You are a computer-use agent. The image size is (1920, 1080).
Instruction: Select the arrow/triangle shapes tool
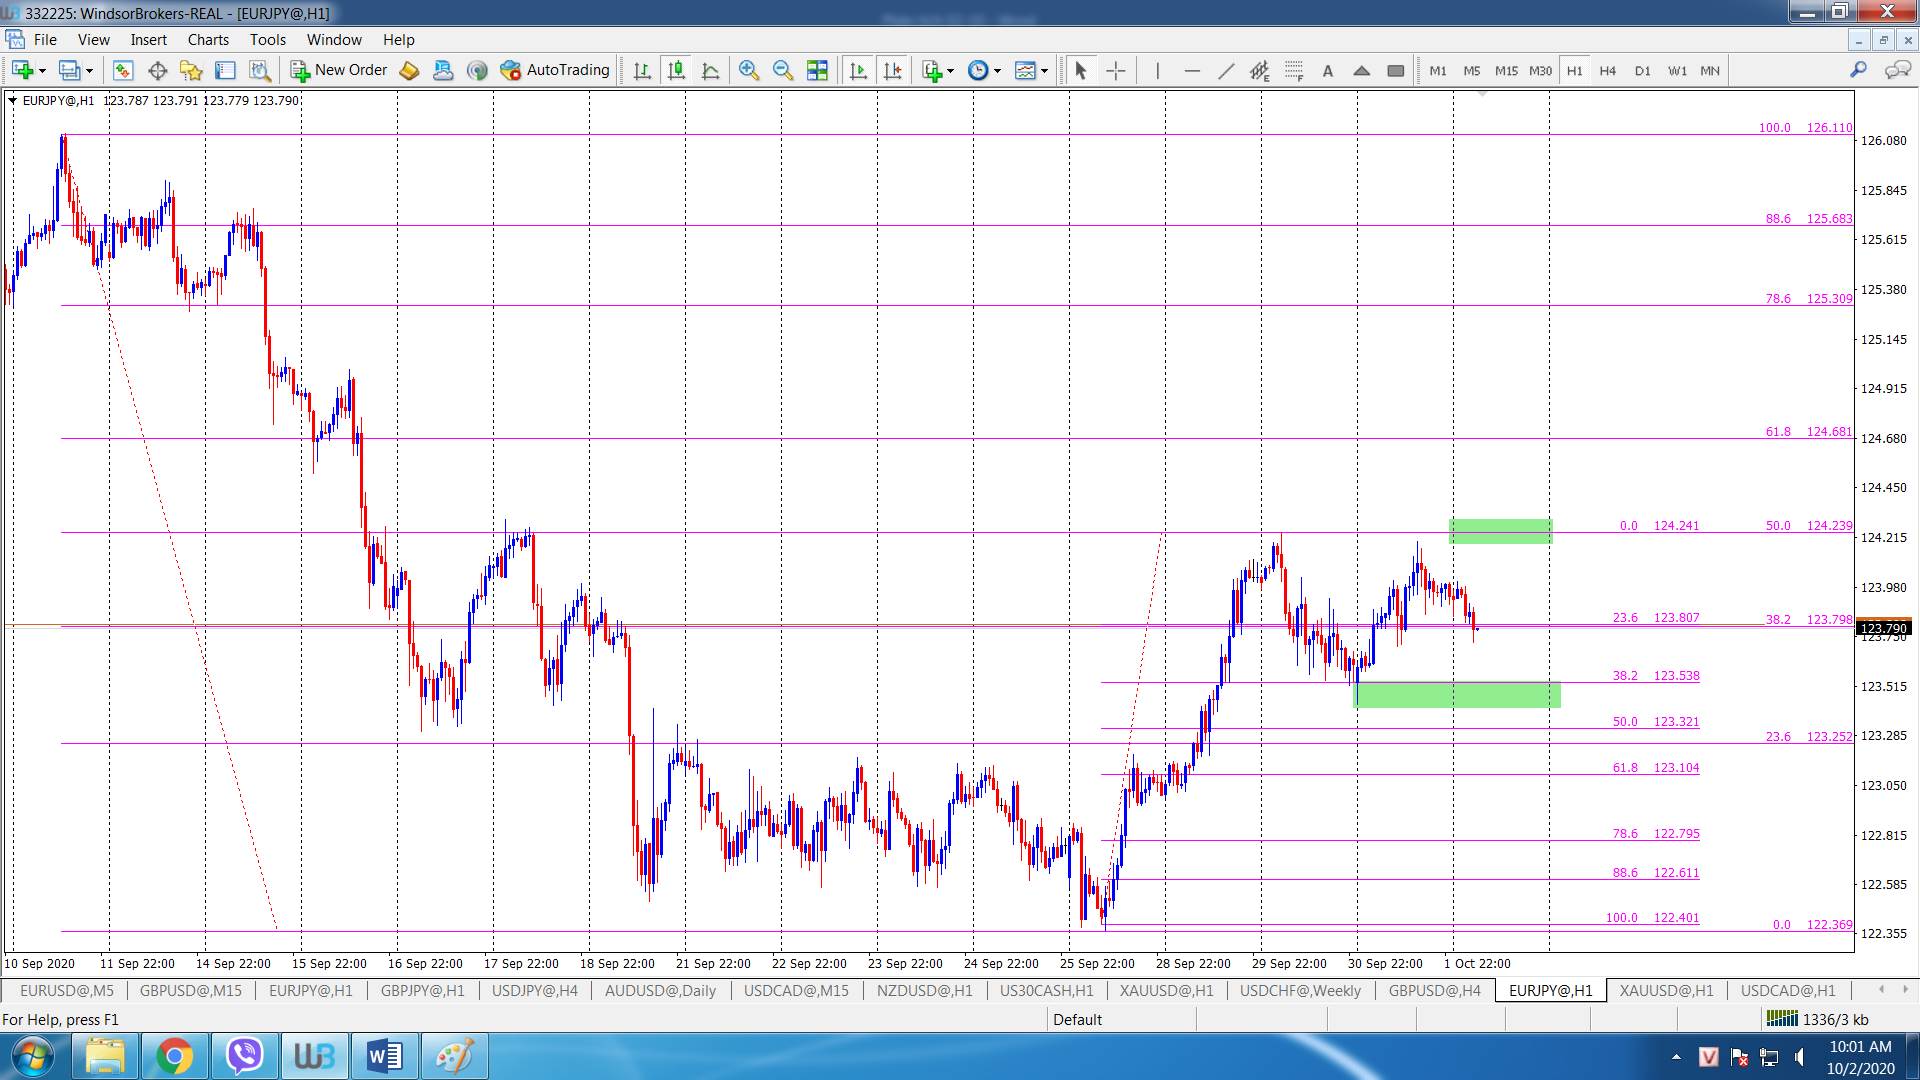1362,70
